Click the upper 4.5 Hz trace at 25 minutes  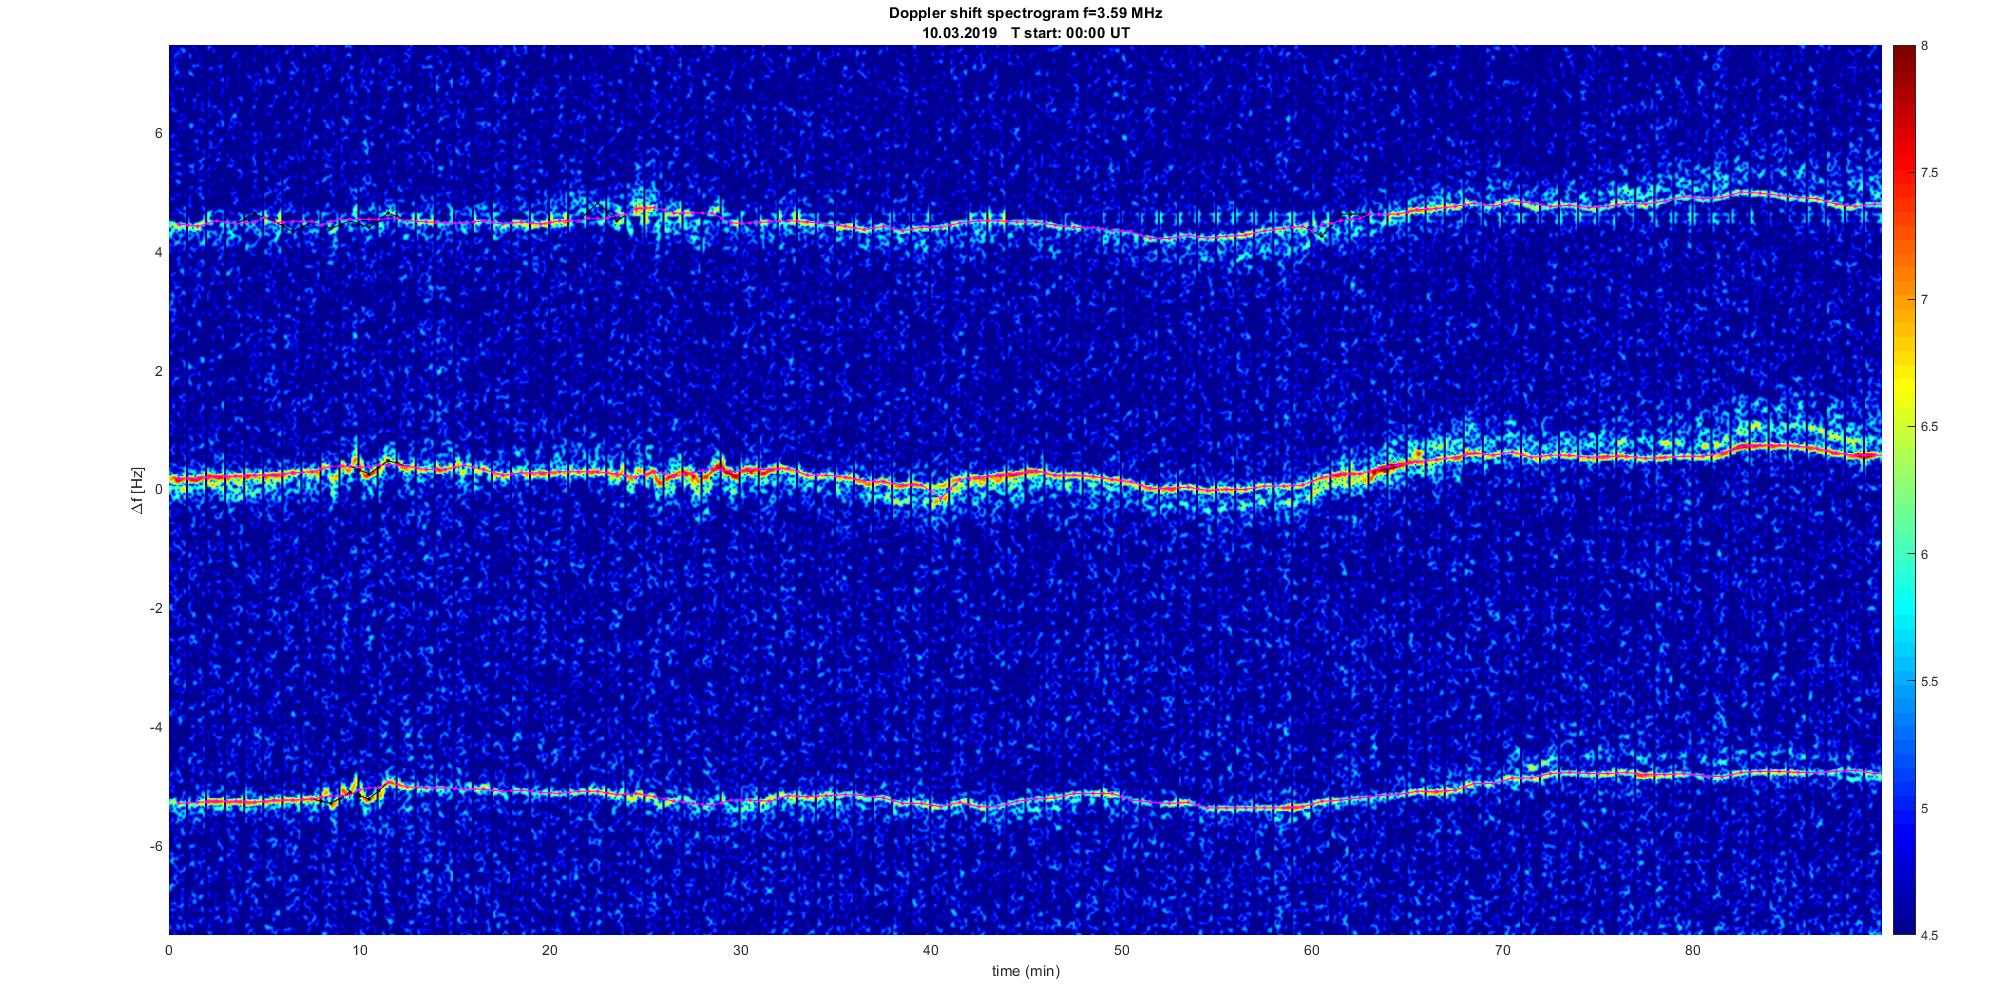click(645, 209)
